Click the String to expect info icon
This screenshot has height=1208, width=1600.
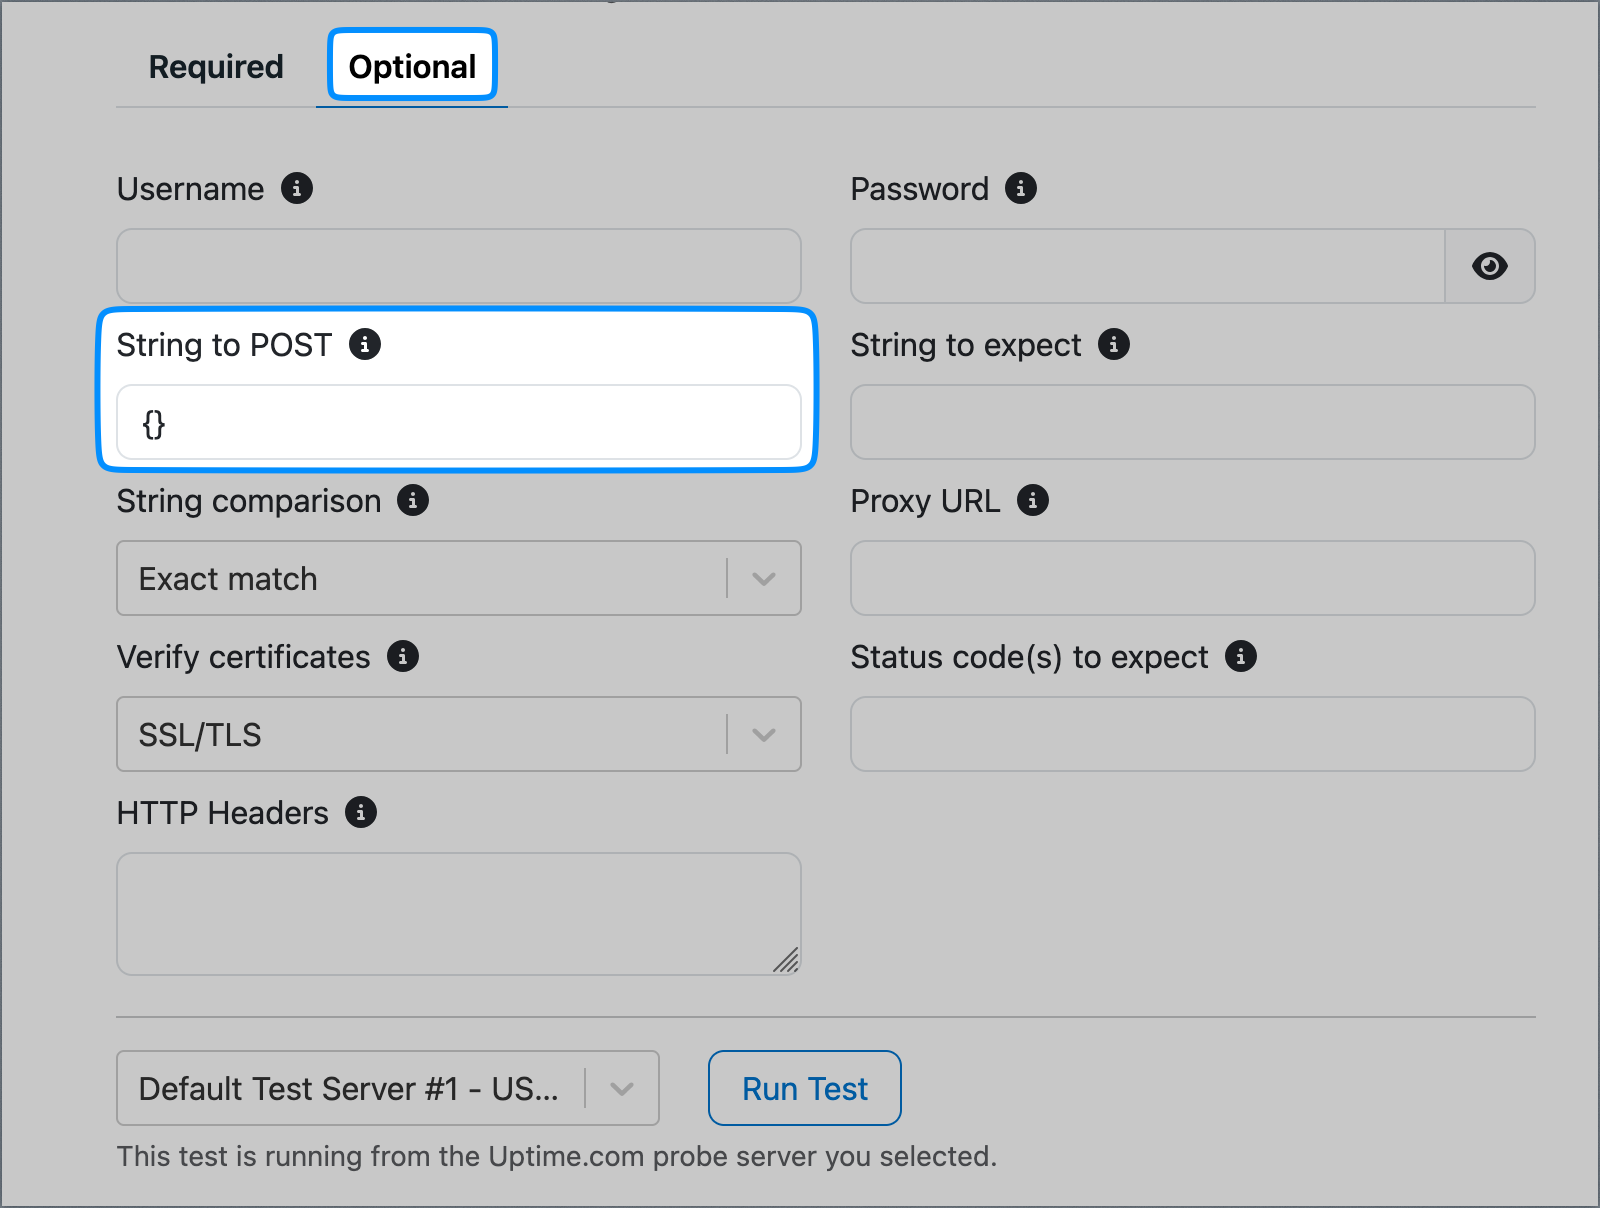tap(1114, 344)
